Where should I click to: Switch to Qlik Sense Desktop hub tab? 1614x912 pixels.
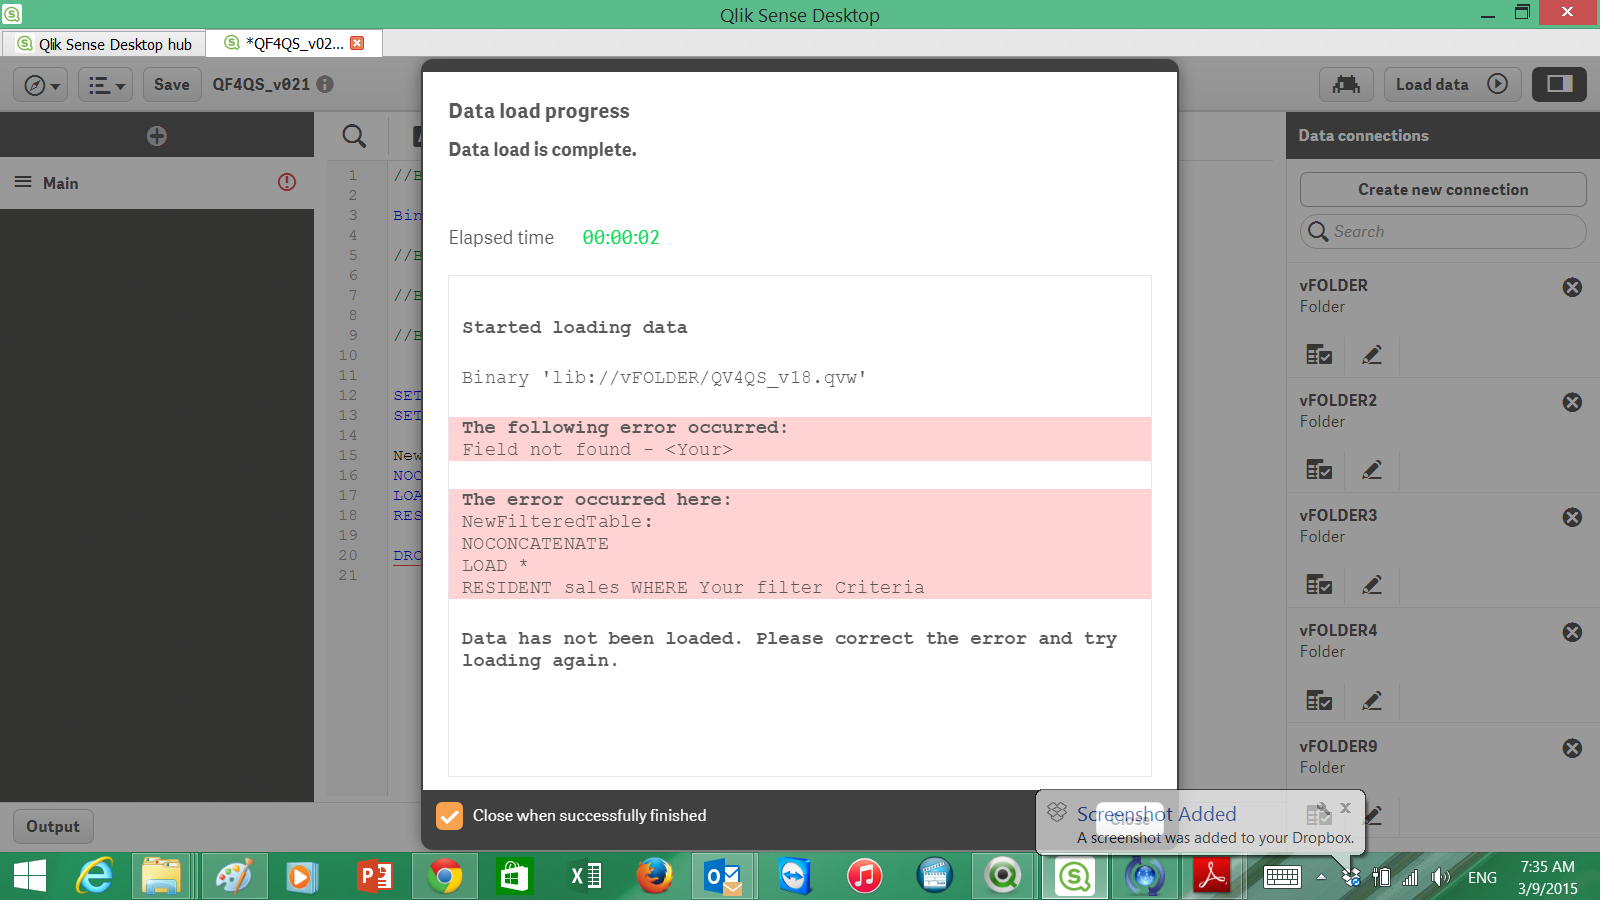[x=105, y=44]
